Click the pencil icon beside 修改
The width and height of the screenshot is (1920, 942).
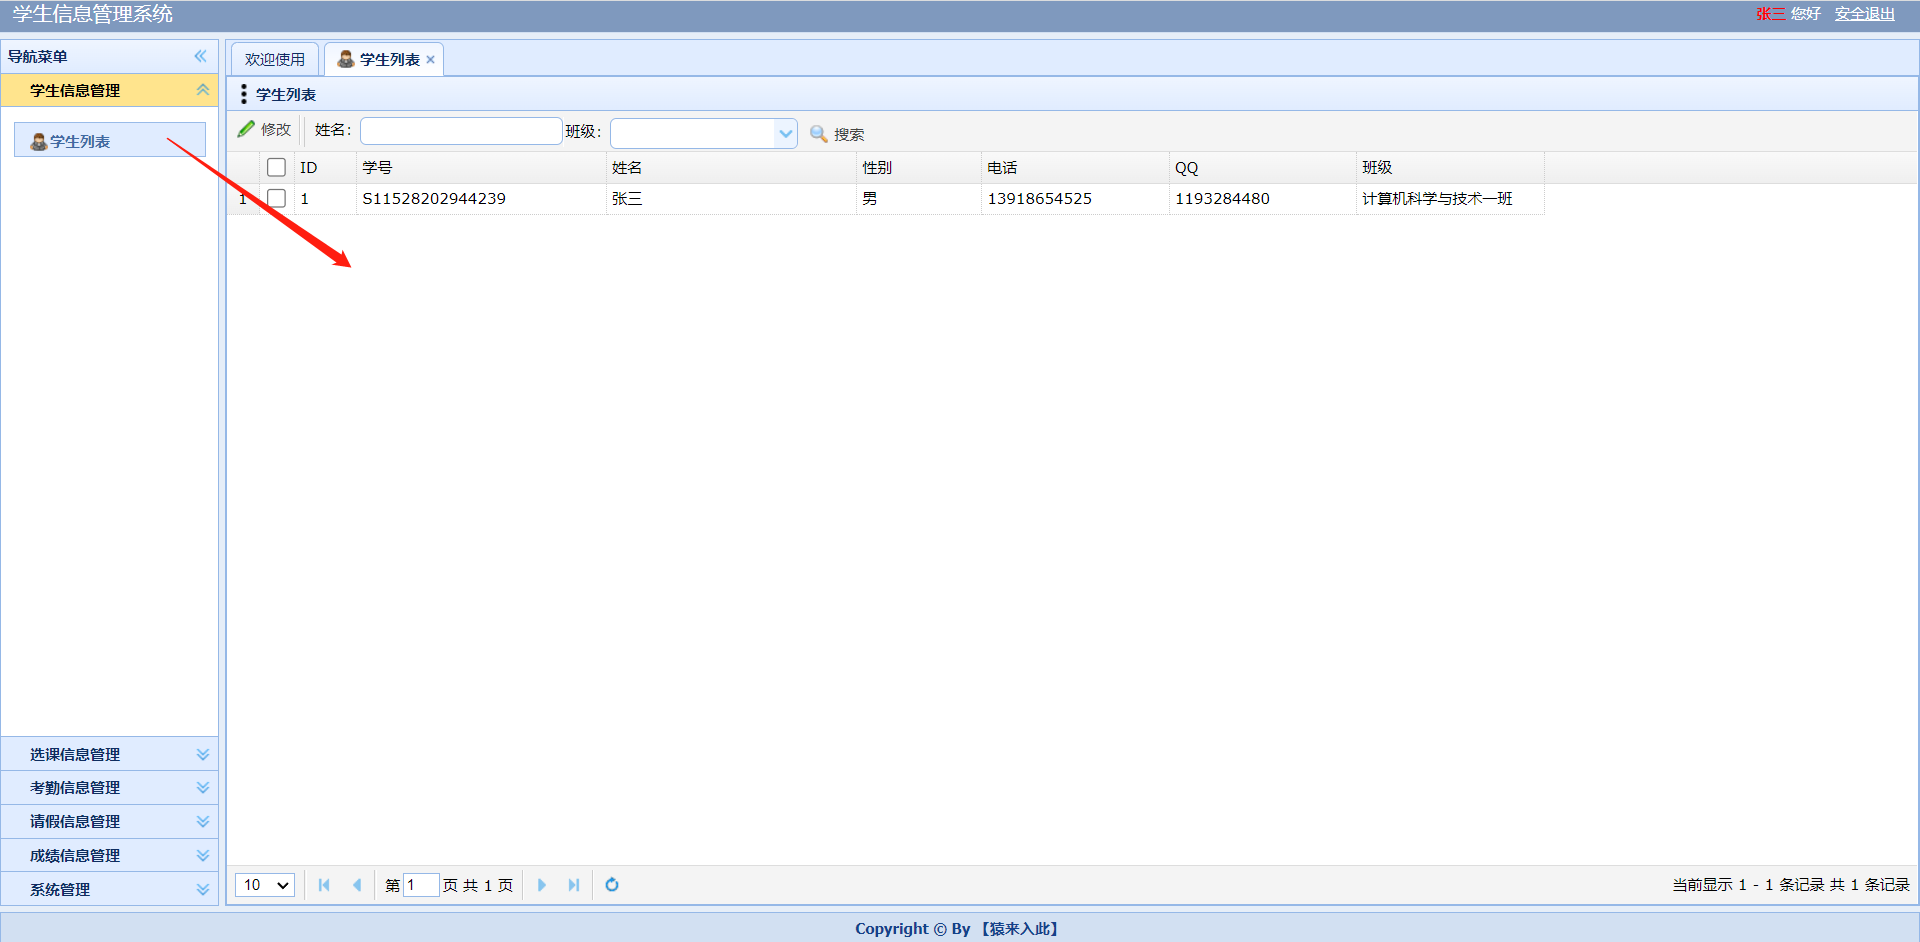246,129
